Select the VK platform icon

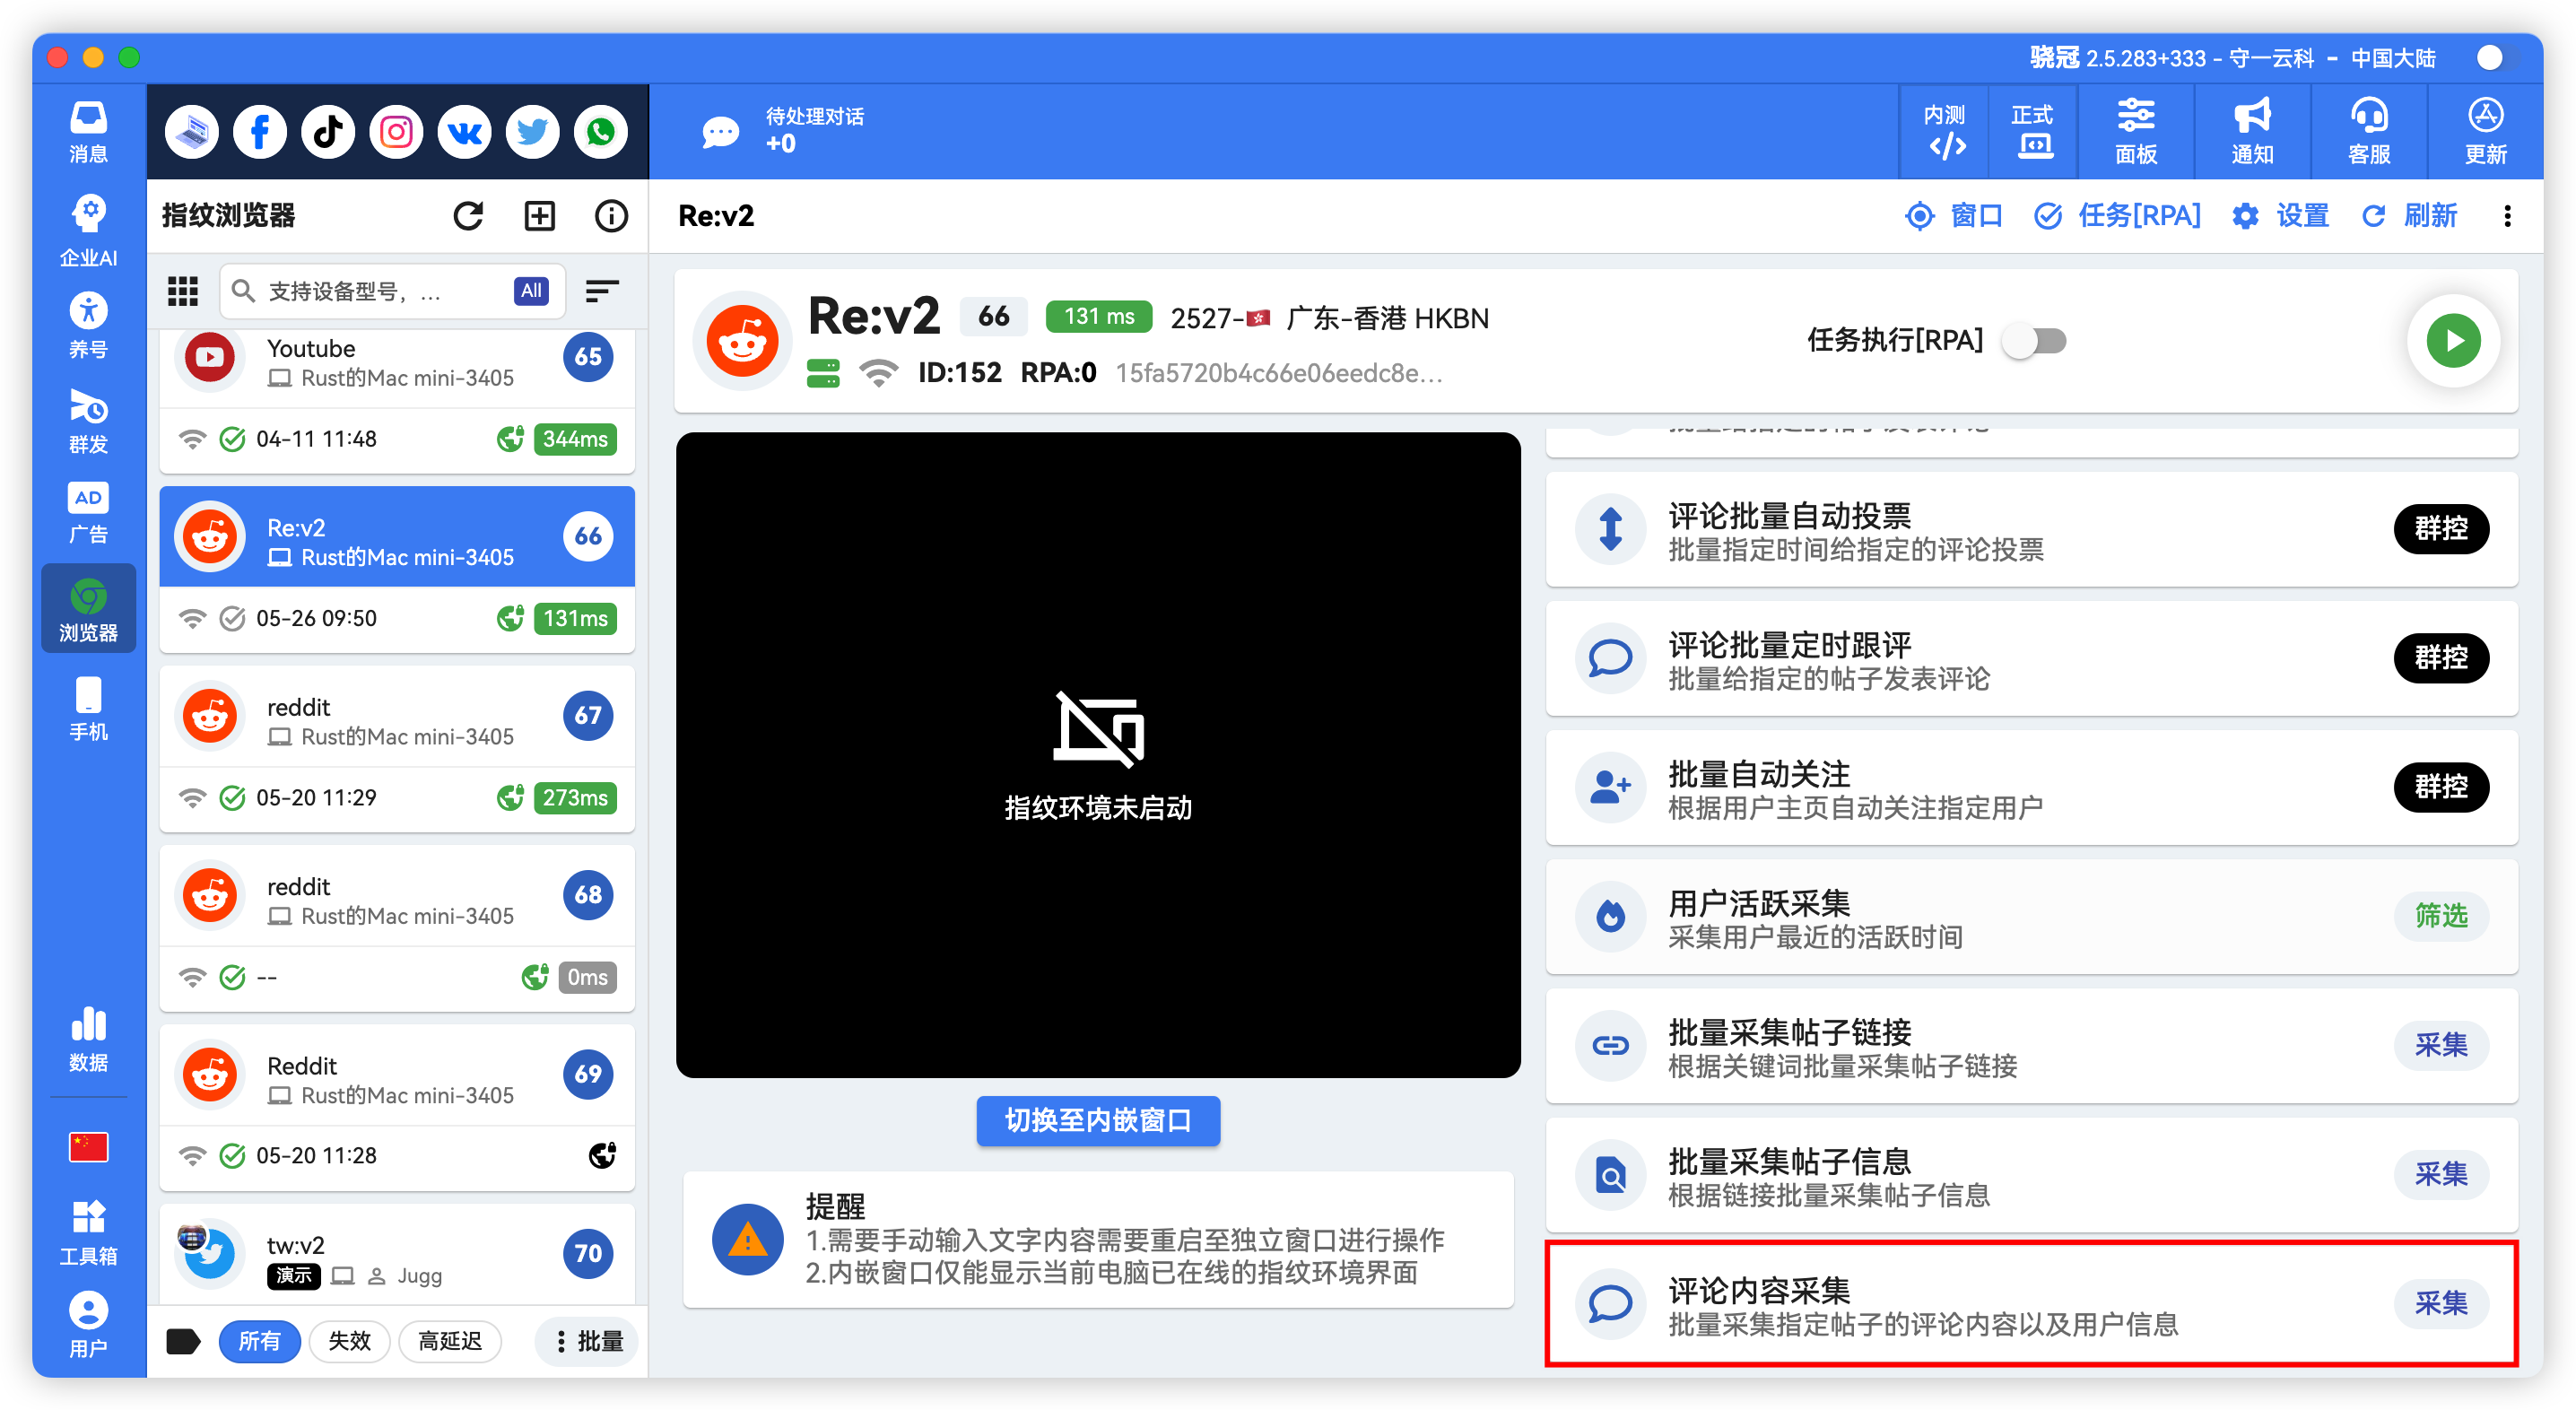coord(464,131)
